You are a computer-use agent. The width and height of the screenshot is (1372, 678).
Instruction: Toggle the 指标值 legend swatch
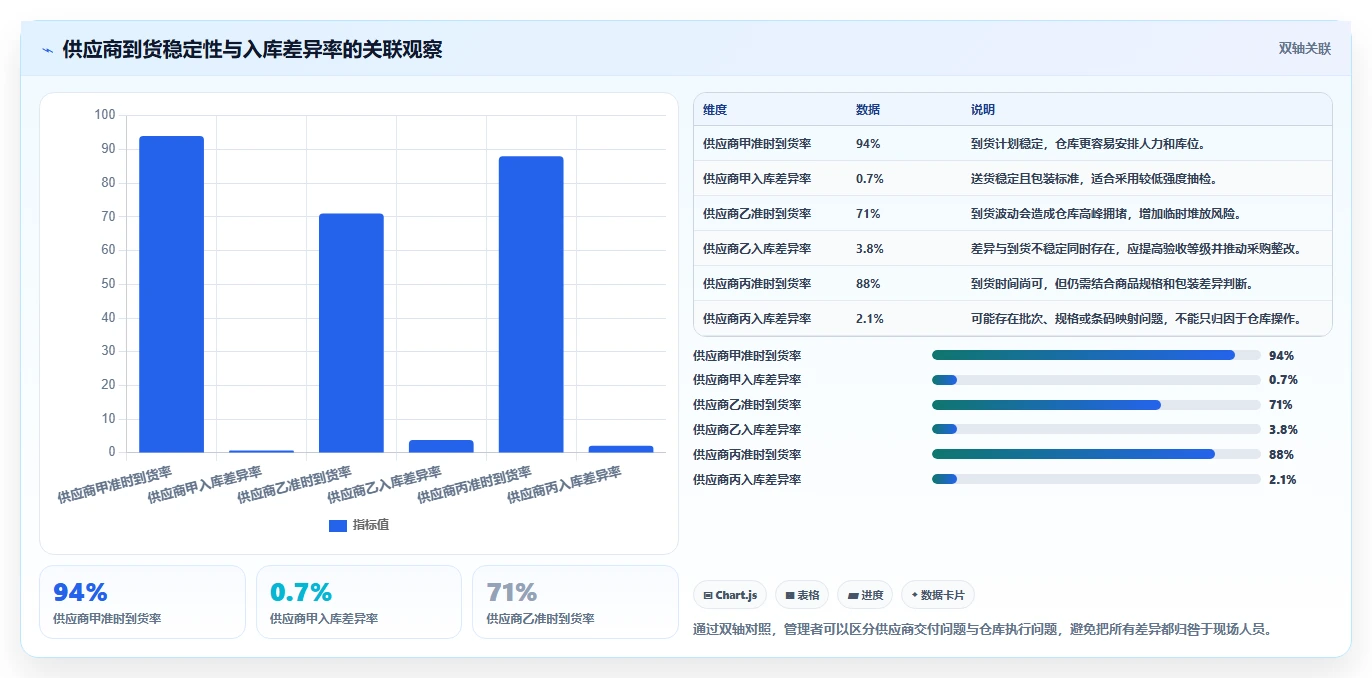coord(338,525)
